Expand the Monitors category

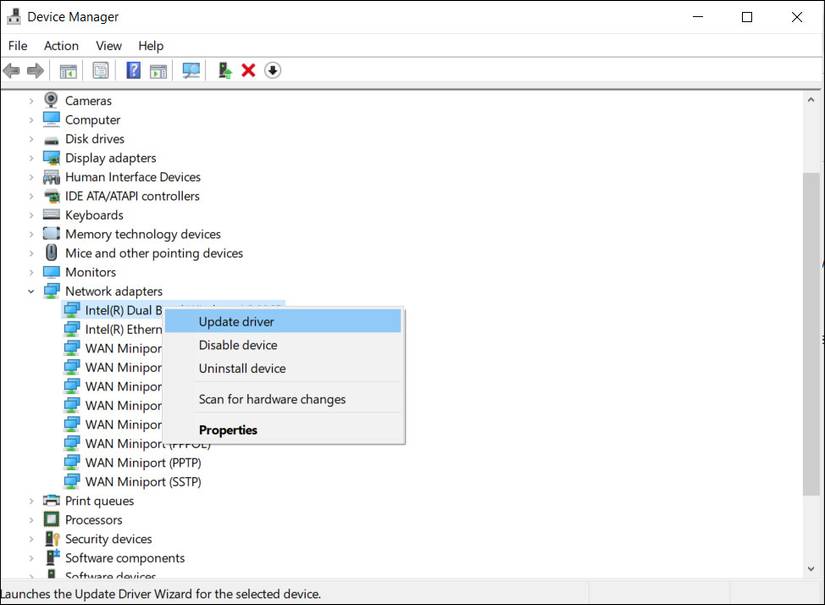point(31,272)
